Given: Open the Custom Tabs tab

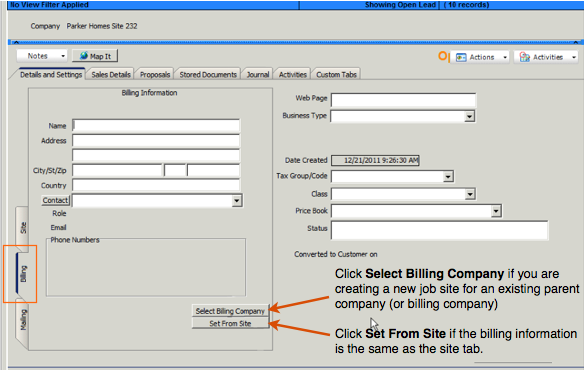Looking at the screenshot, I should pyautogui.click(x=336, y=75).
